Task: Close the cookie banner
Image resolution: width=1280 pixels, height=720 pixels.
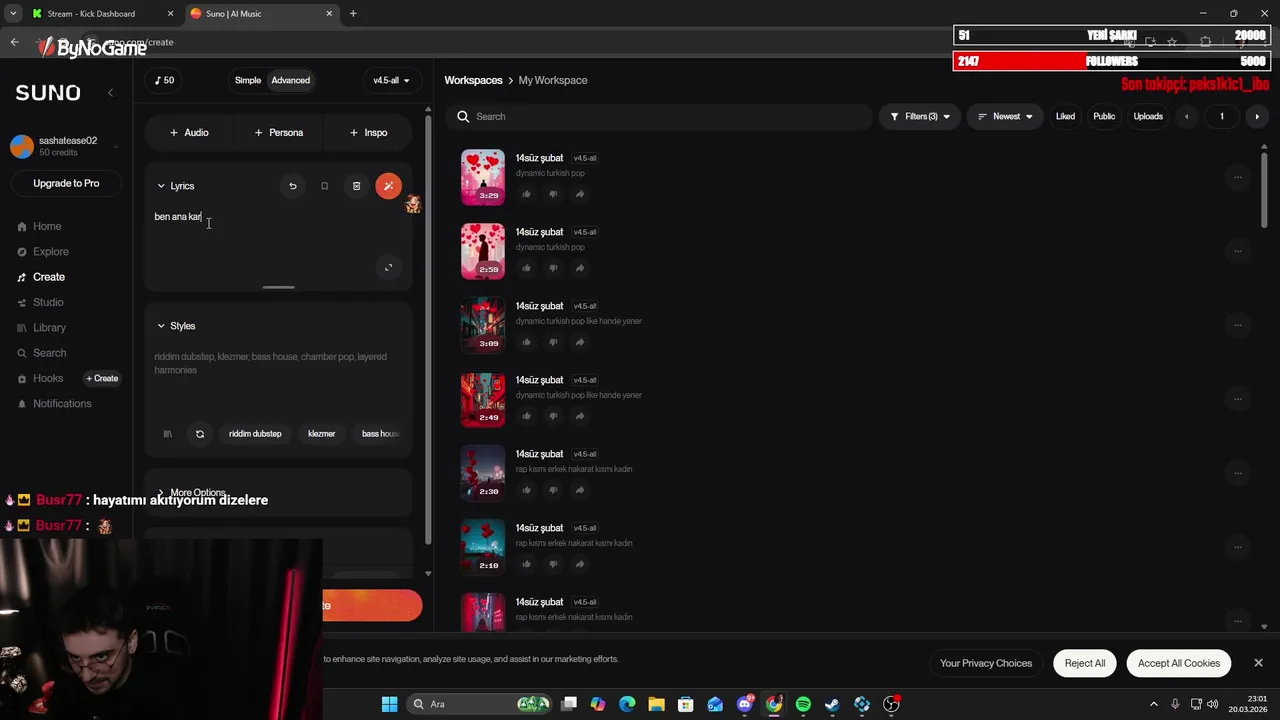Action: [1258, 663]
